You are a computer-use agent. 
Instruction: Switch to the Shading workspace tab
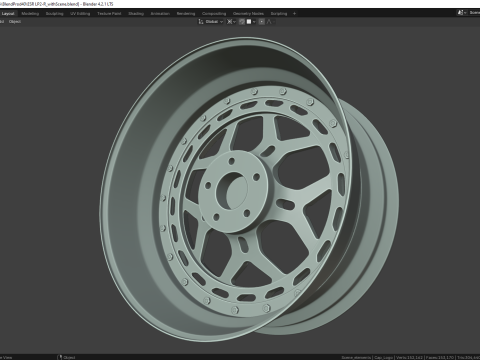pyautogui.click(x=136, y=14)
